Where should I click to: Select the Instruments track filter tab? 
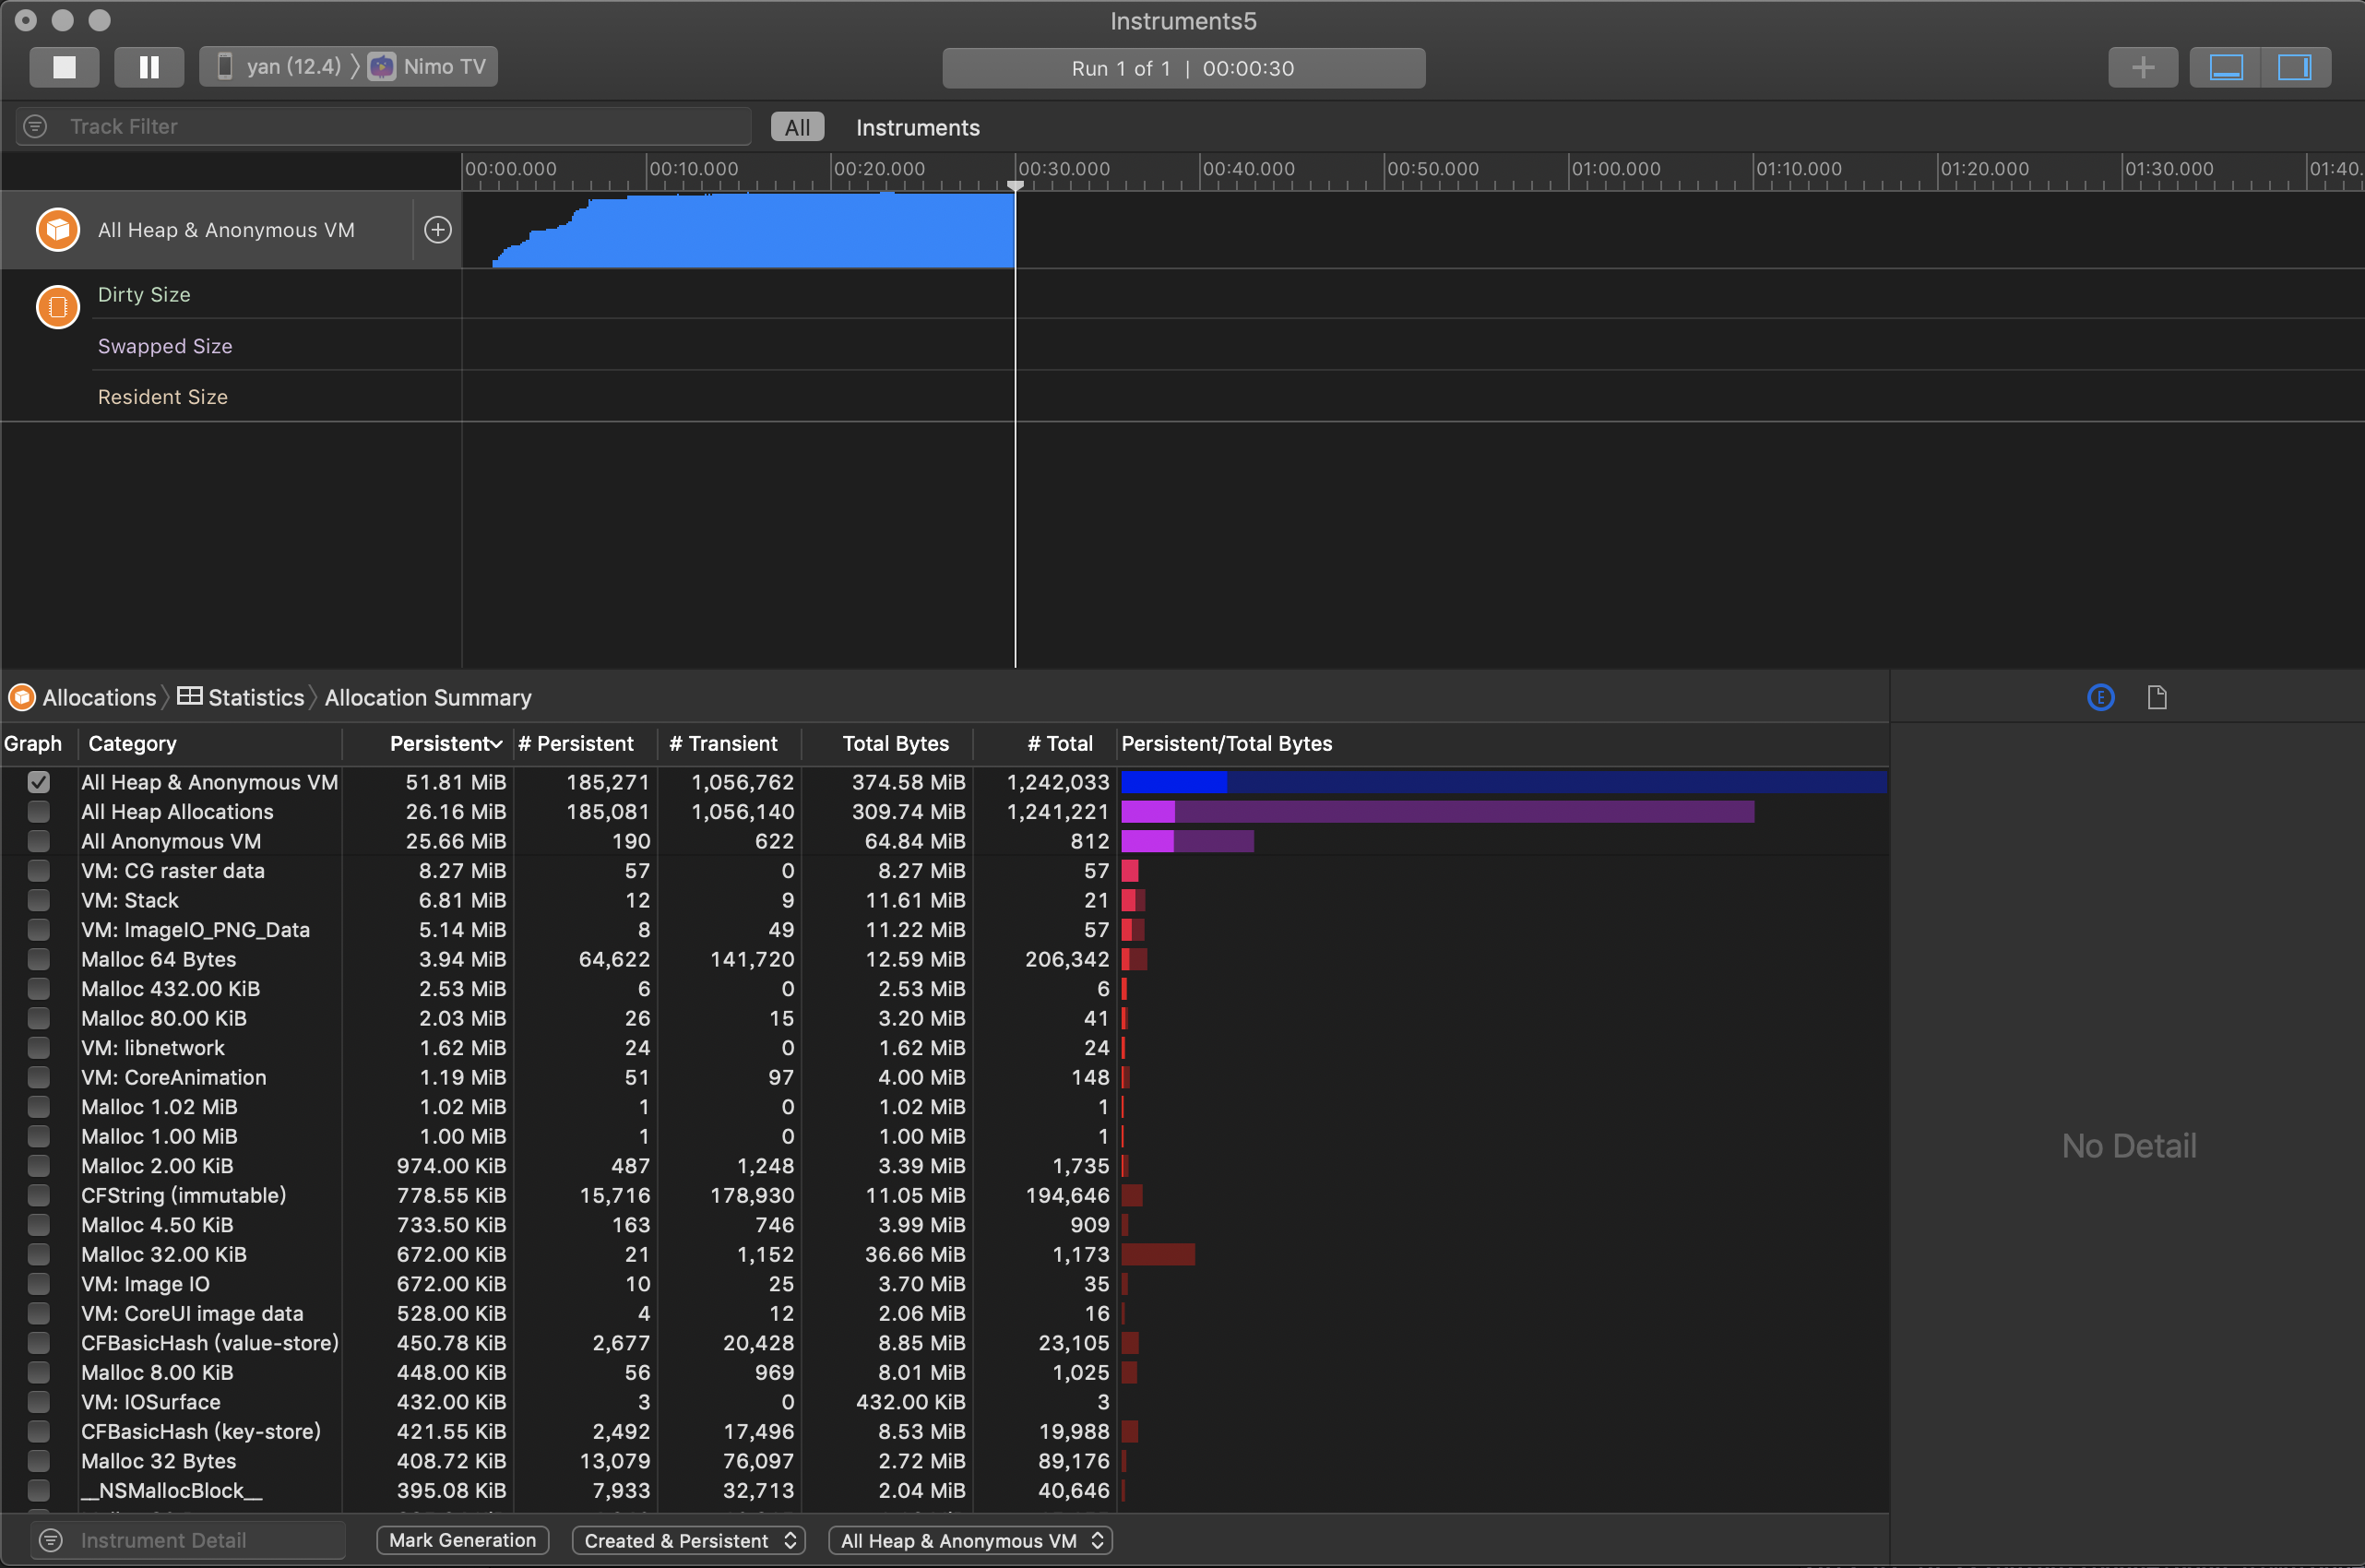(x=917, y=128)
